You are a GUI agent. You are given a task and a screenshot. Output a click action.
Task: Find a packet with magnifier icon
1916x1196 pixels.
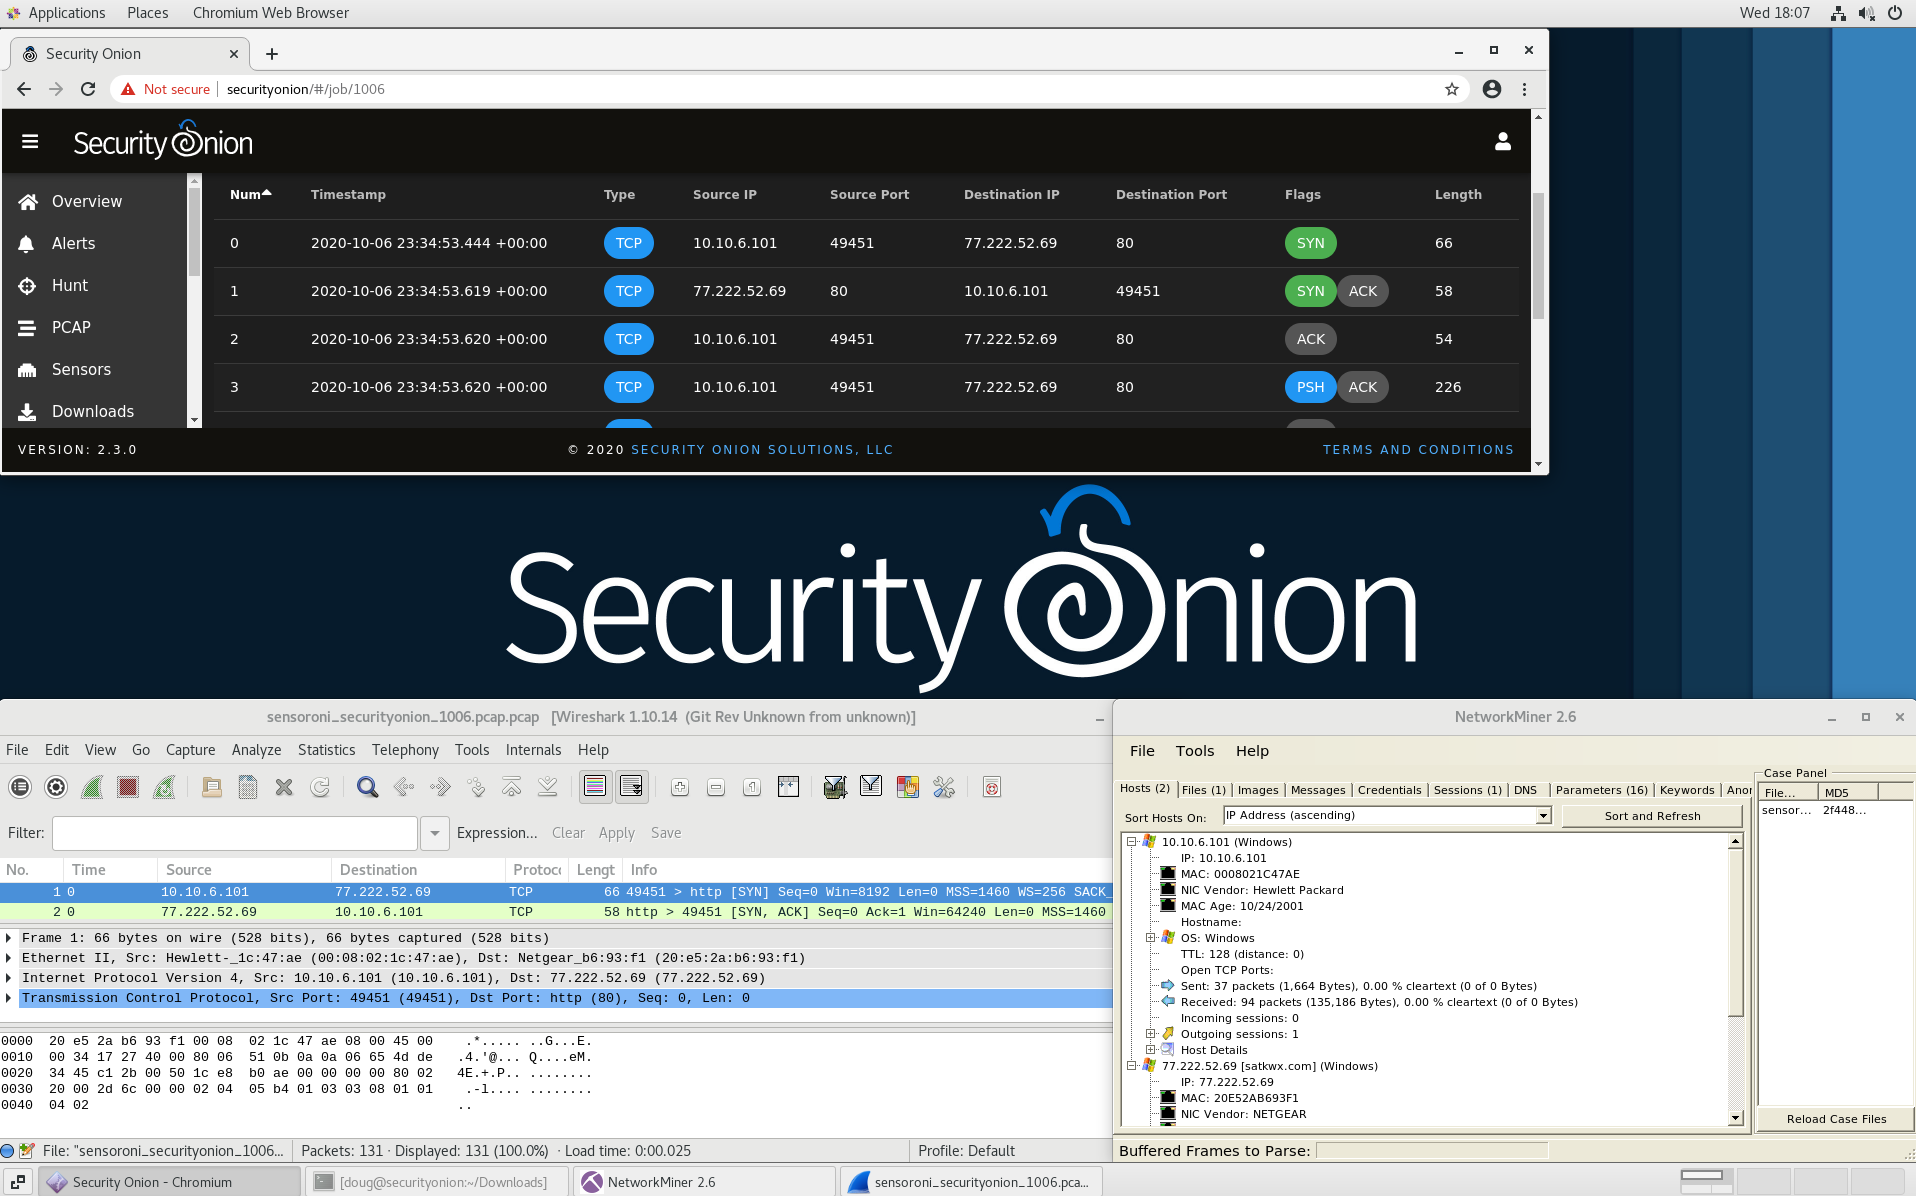(367, 787)
